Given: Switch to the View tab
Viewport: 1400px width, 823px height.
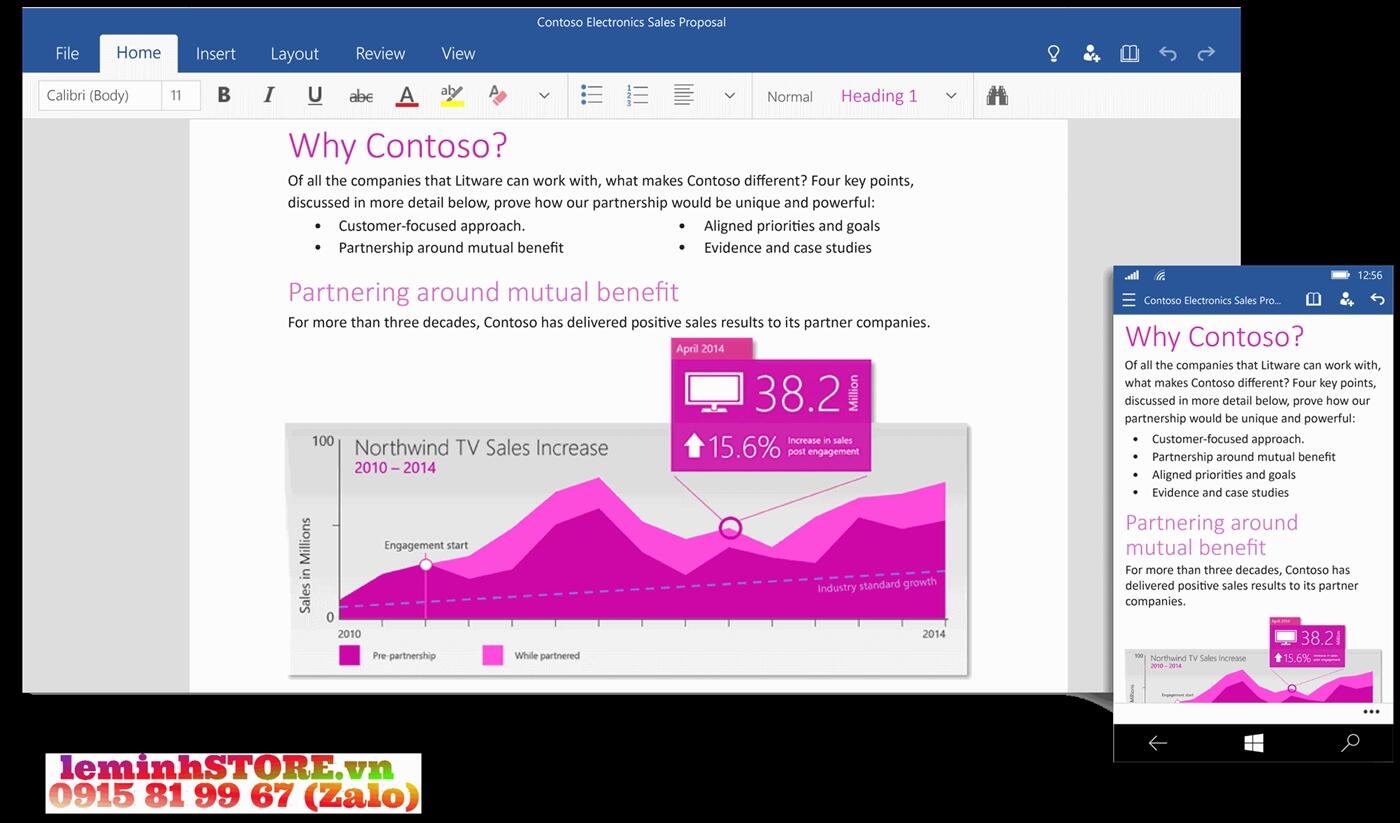Looking at the screenshot, I should [x=458, y=54].
